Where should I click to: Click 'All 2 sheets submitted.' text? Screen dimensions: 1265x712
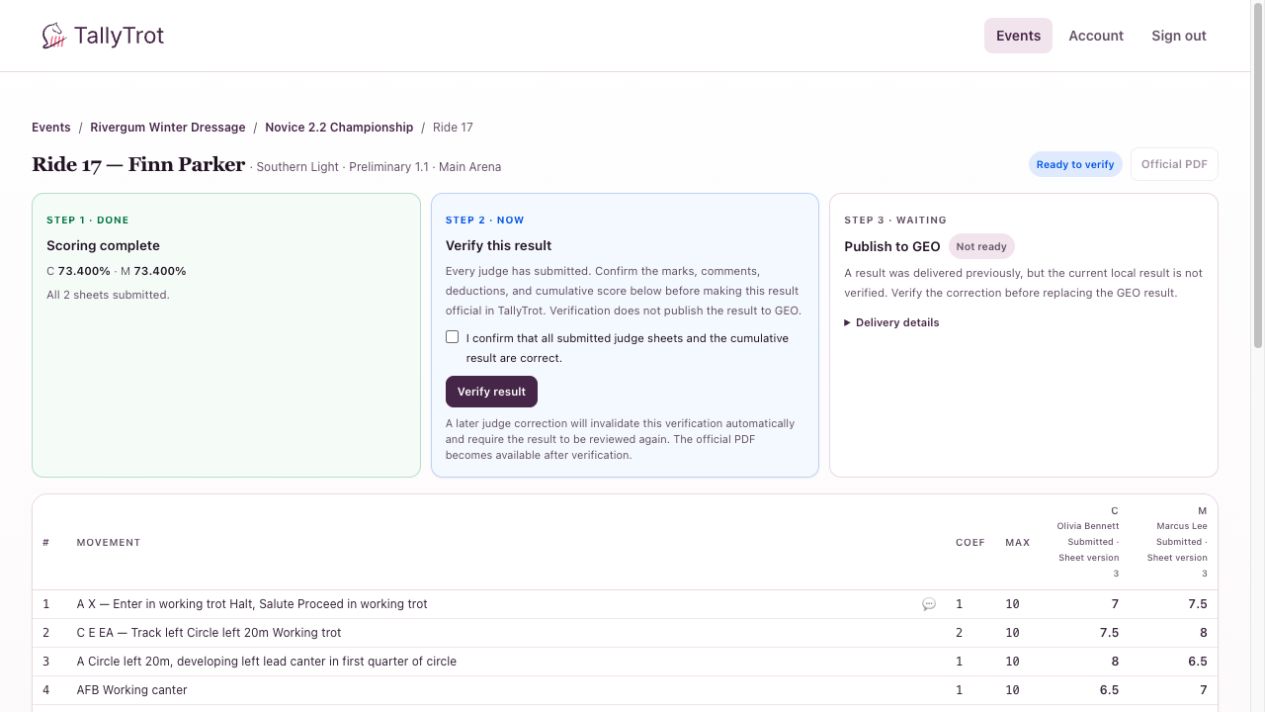tap(108, 295)
